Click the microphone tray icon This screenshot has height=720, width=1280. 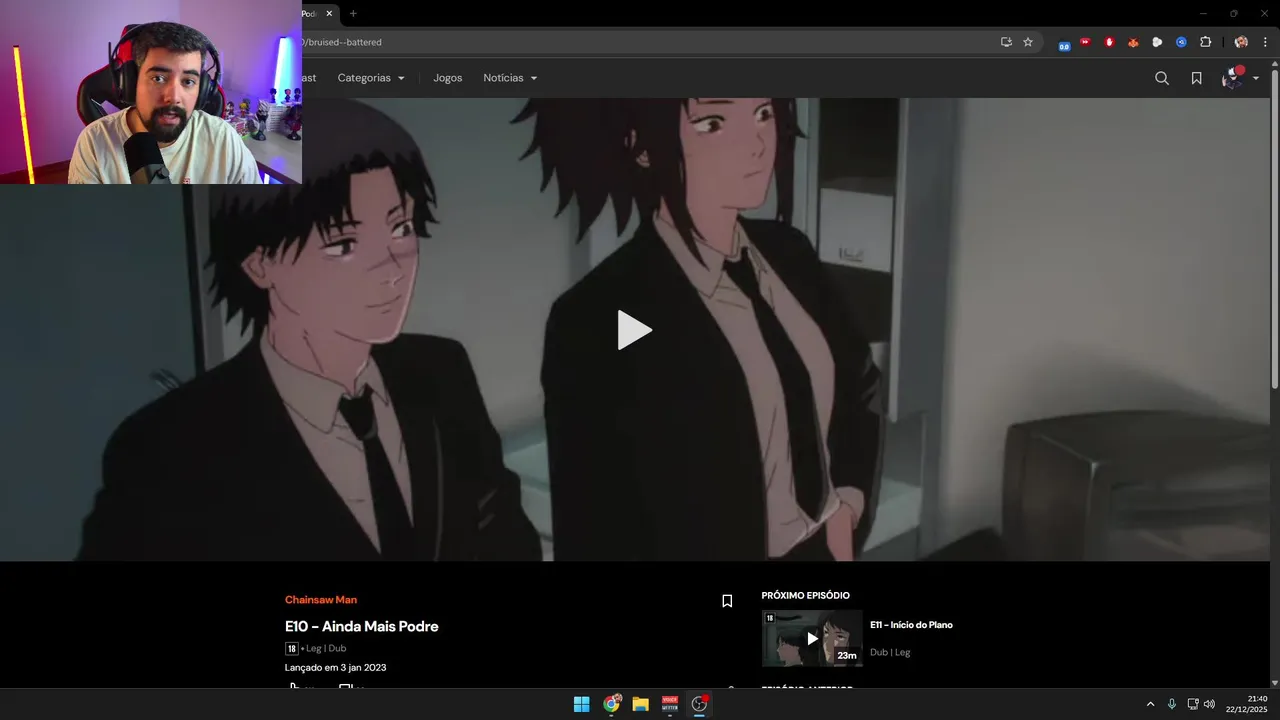1172,704
